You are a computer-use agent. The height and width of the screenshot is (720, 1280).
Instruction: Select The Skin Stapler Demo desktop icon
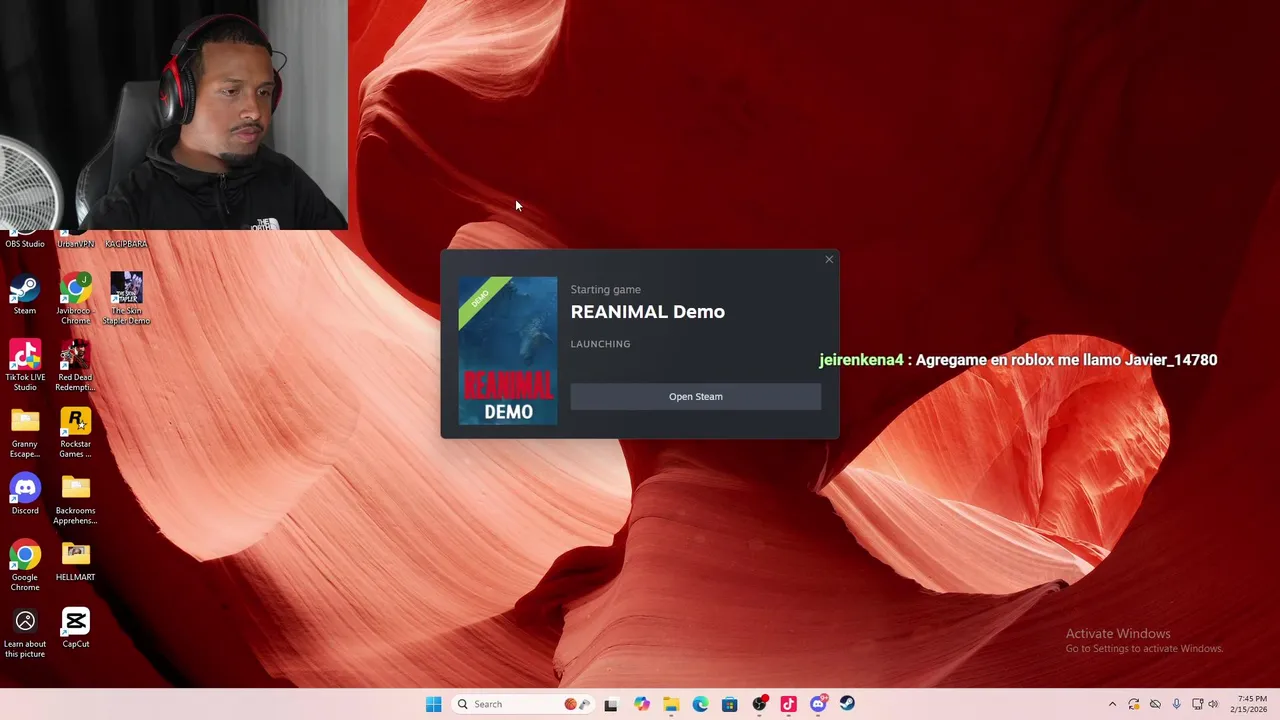(x=126, y=298)
